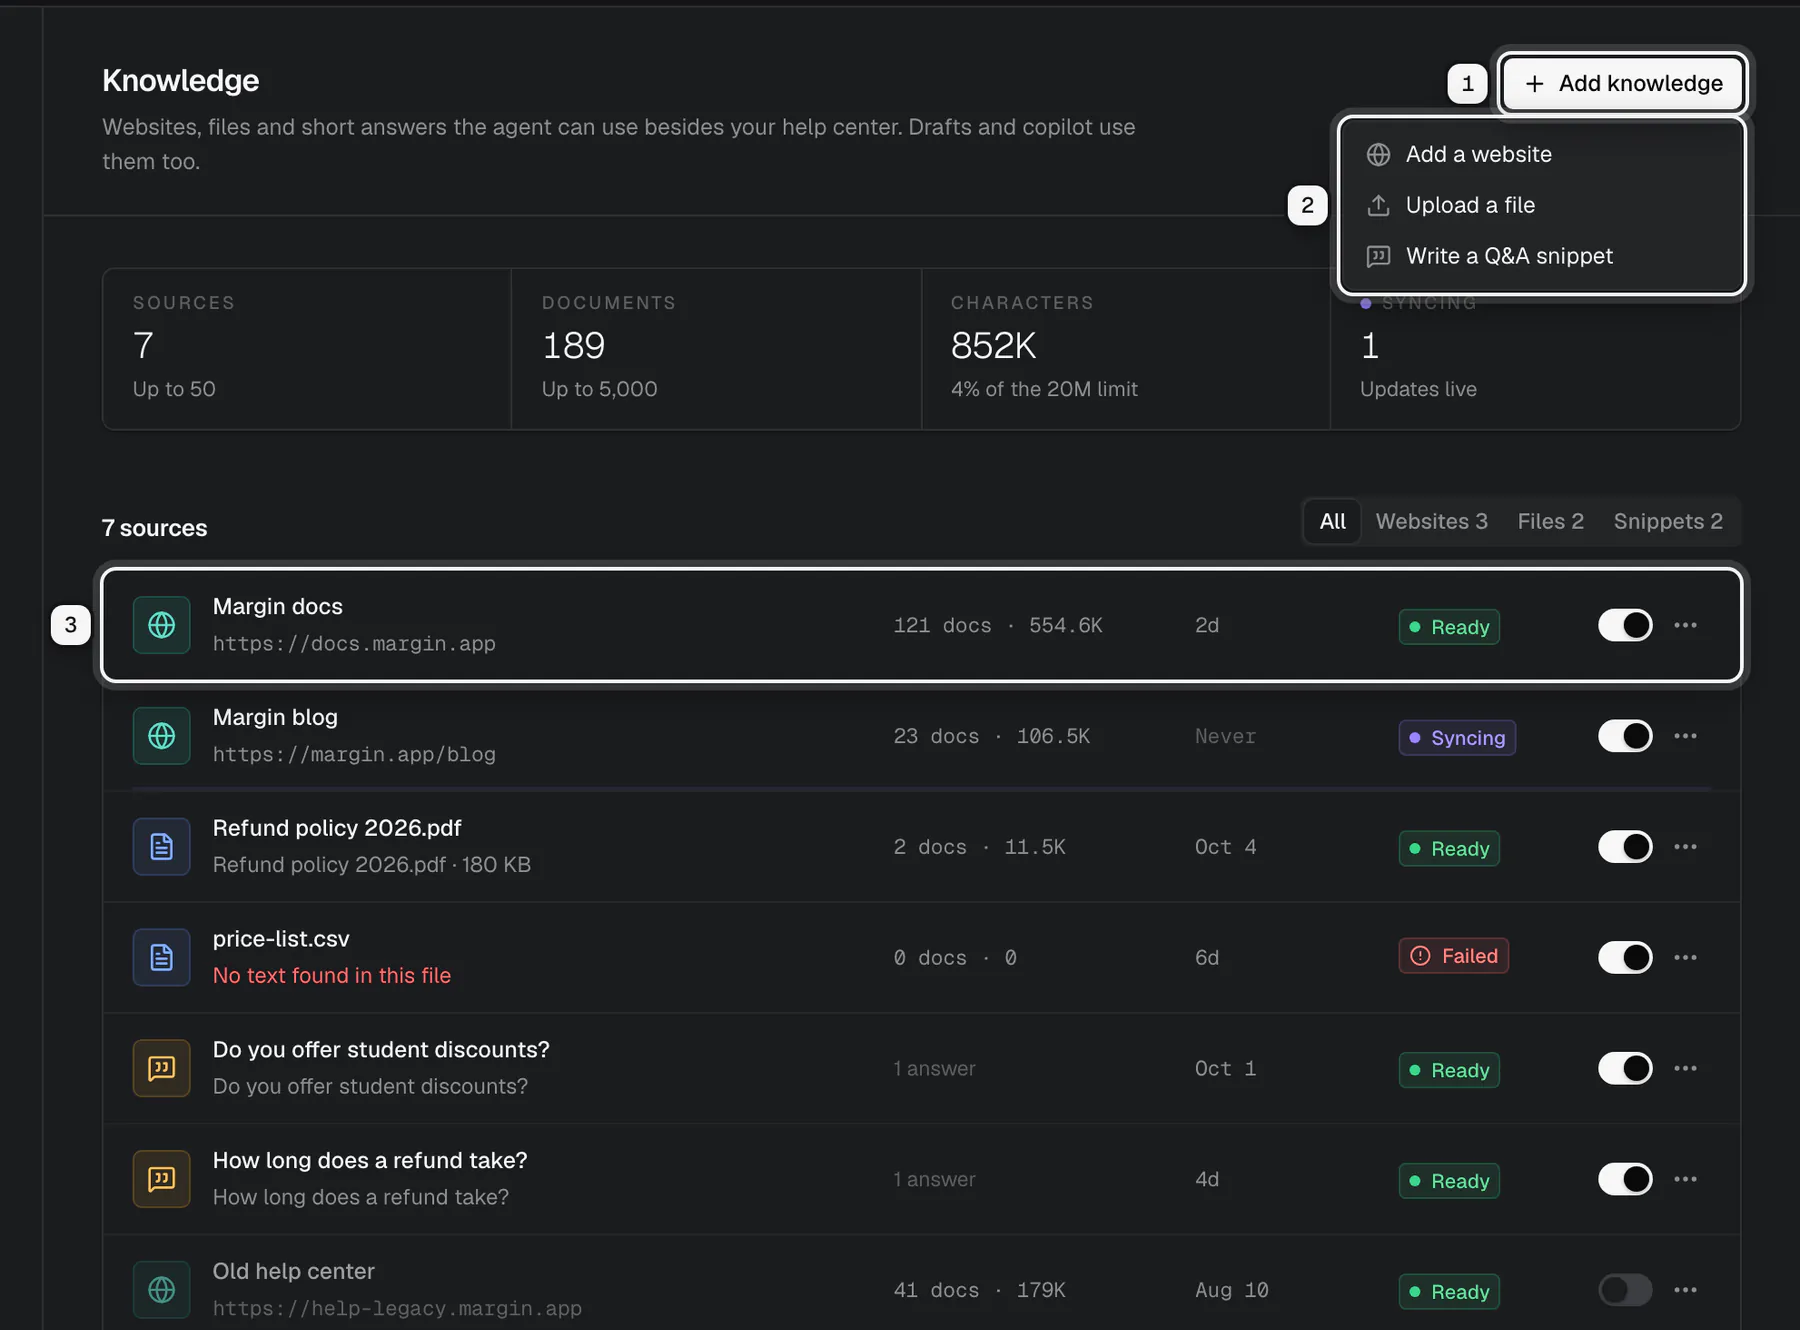Turn off How long does a refund take toggle
1800x1330 pixels.
click(1625, 1179)
